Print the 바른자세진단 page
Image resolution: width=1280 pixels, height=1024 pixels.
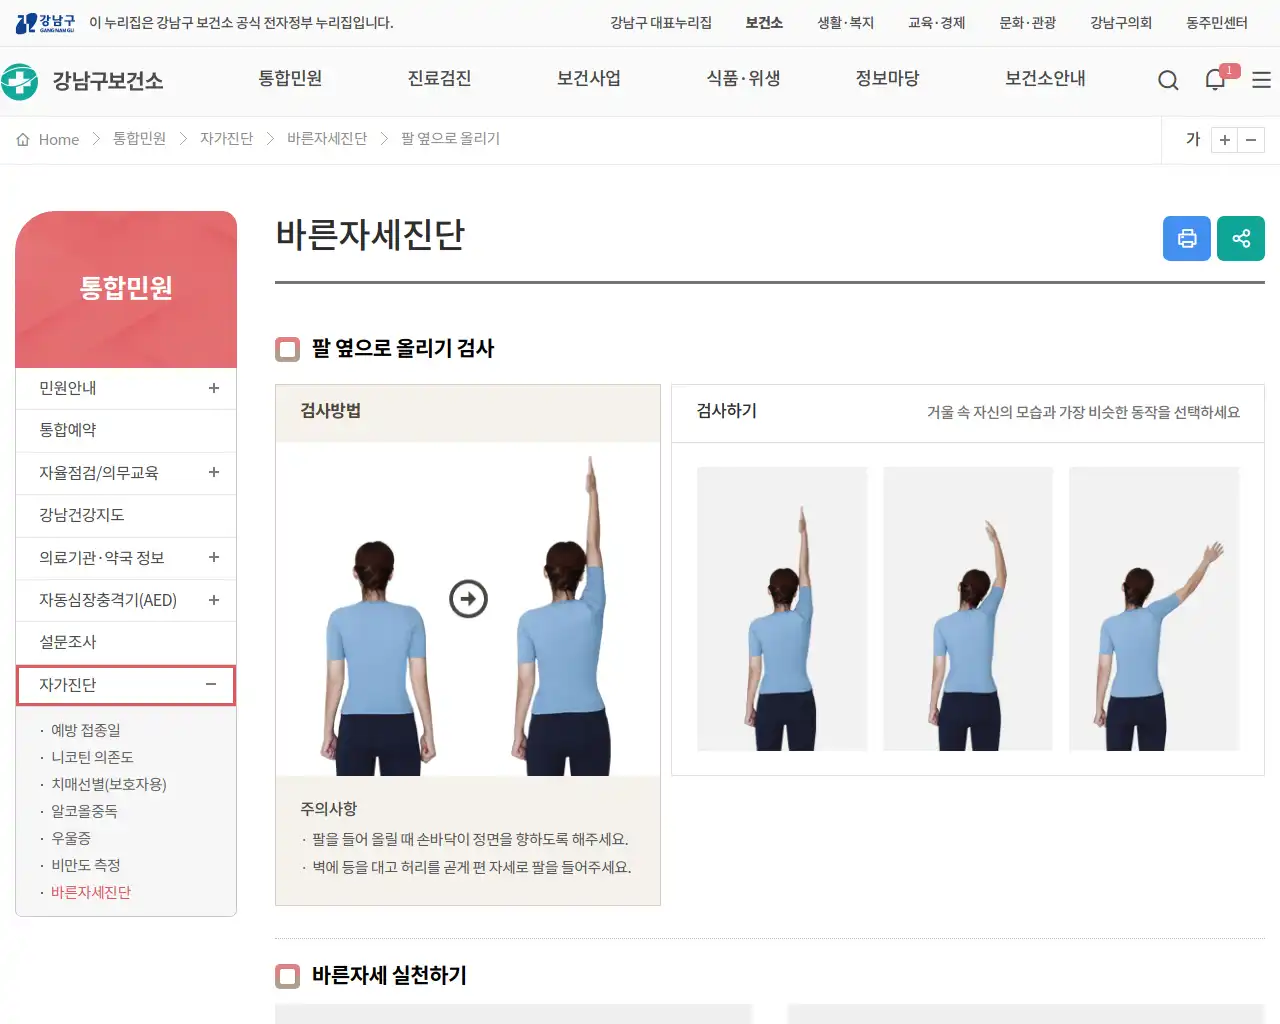point(1186,238)
